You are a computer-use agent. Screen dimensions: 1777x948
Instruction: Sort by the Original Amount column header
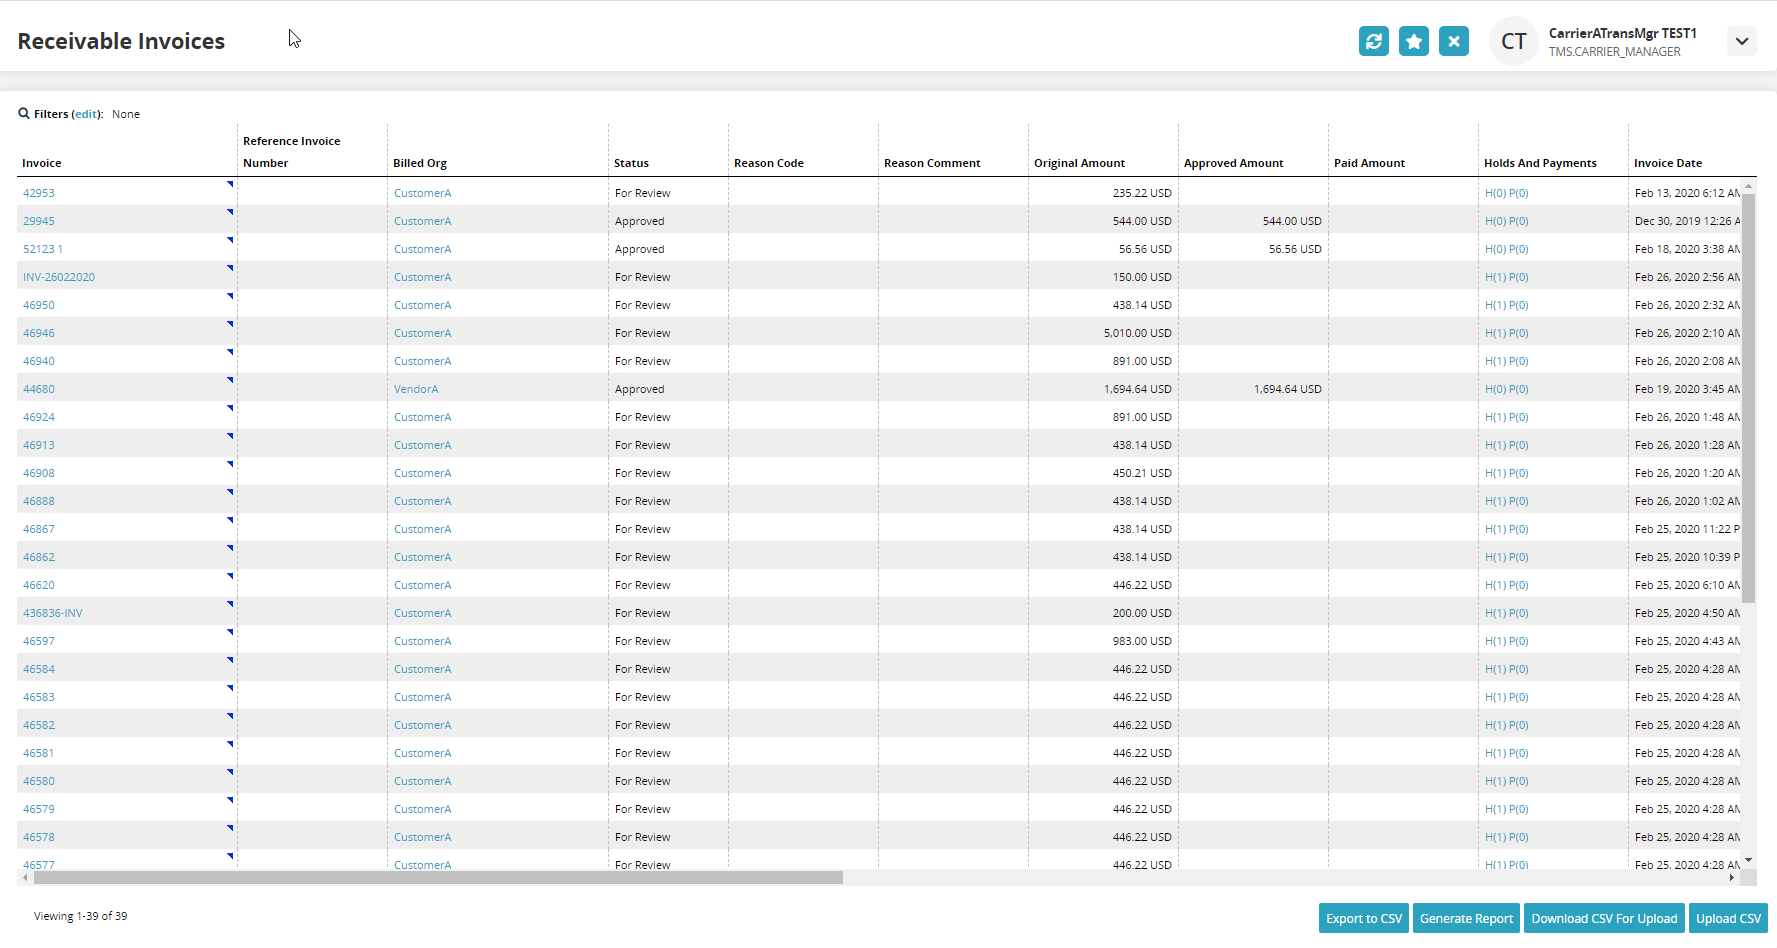coord(1079,163)
